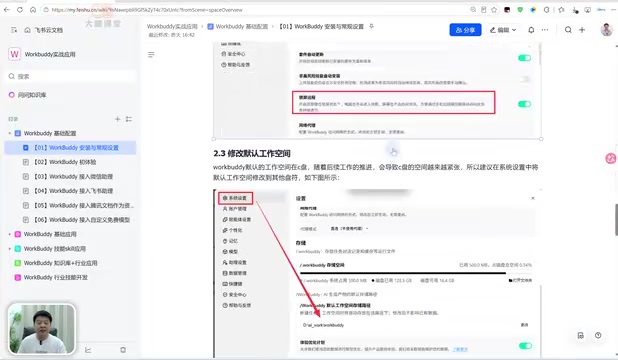Open the user profile avatar

tap(607, 30)
